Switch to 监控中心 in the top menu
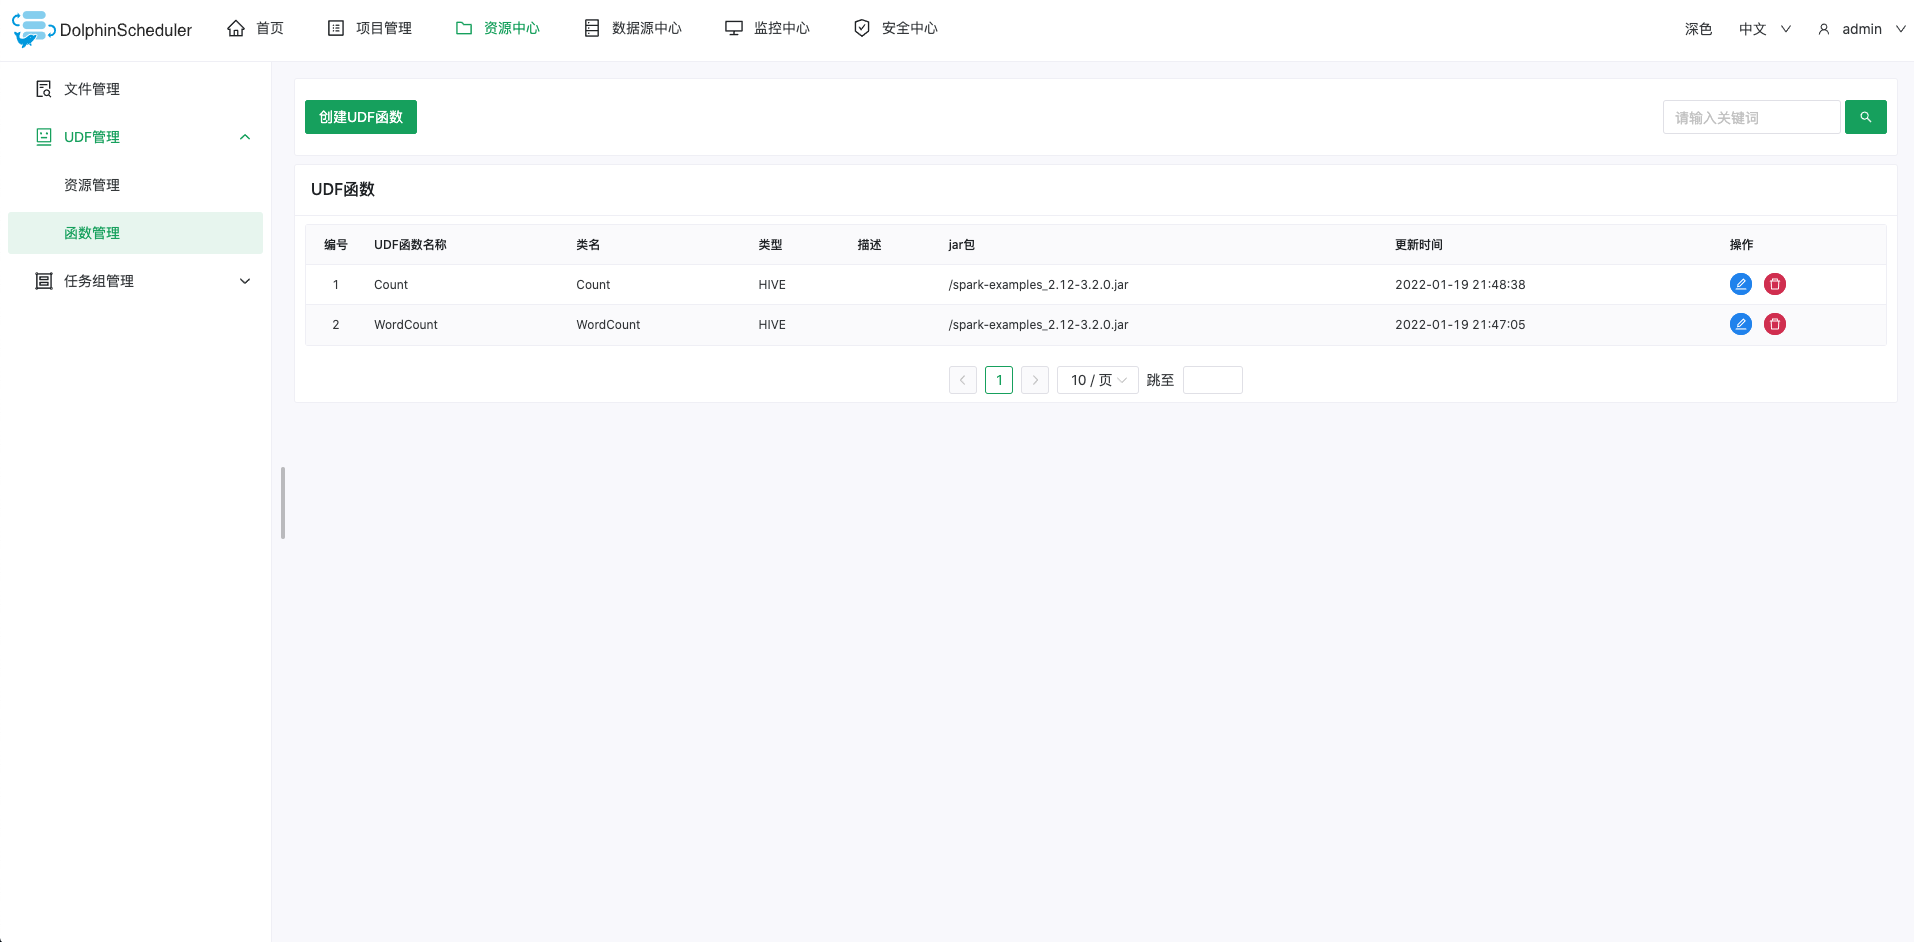 (x=768, y=28)
